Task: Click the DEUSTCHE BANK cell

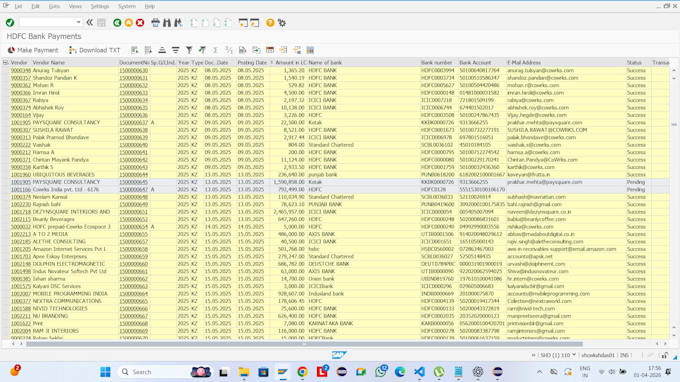Action: [x=329, y=264]
